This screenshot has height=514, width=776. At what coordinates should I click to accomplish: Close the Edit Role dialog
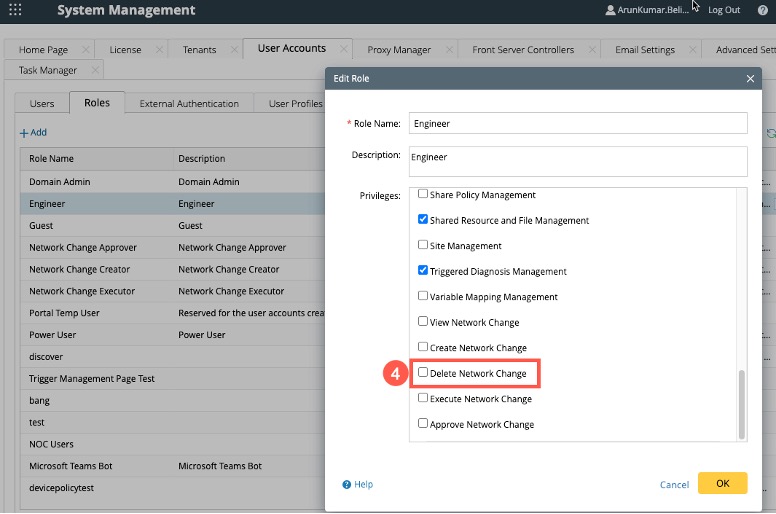750,78
